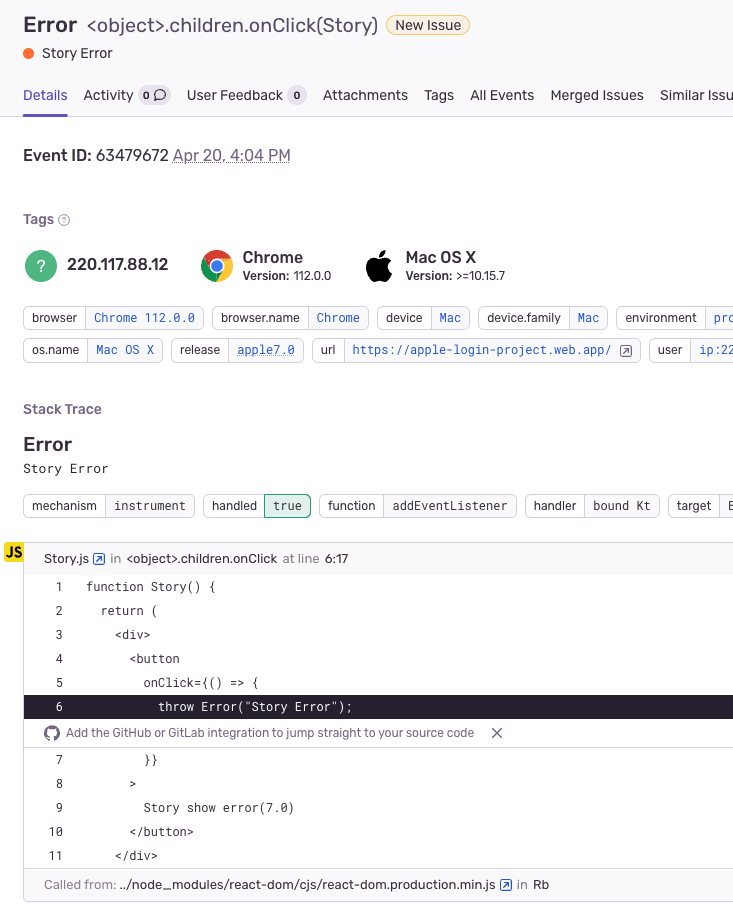
Task: Click the Called from react-dom path
Action: [x=307, y=885]
